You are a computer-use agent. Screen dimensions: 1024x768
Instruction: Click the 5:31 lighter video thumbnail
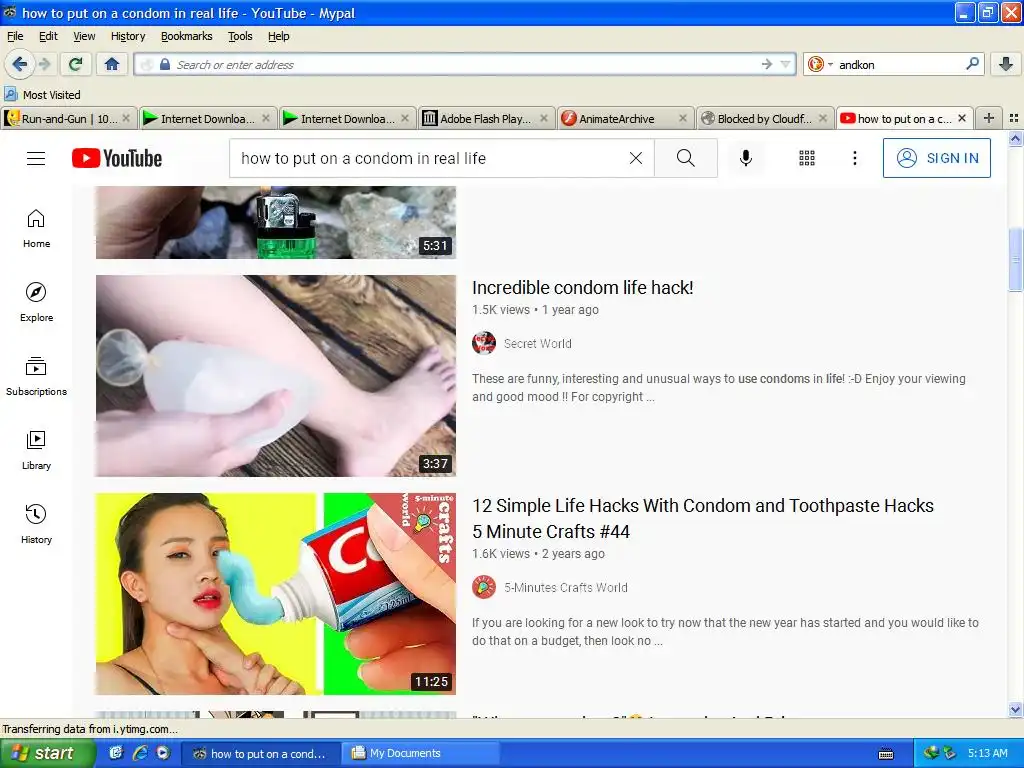(x=276, y=222)
